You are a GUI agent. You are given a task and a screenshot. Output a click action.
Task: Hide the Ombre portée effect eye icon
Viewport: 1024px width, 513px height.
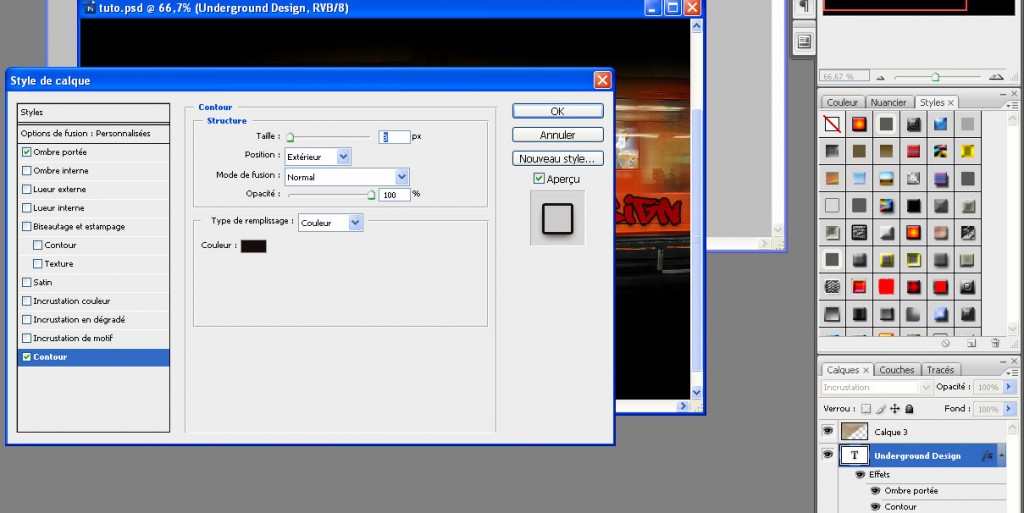(875, 491)
